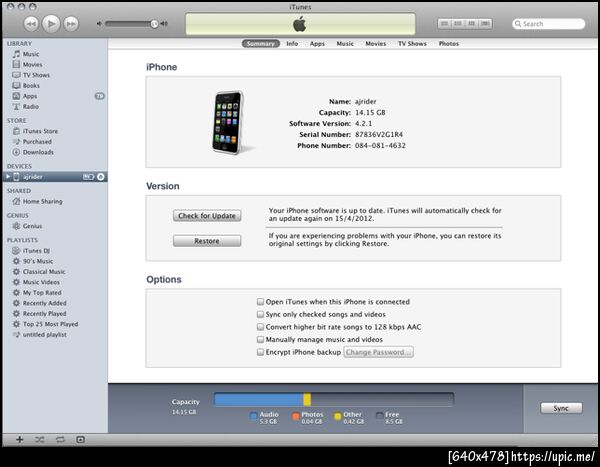Screen dimensions: 600x467
Task: Open the iTunes DJ playlist
Action: [31, 251]
